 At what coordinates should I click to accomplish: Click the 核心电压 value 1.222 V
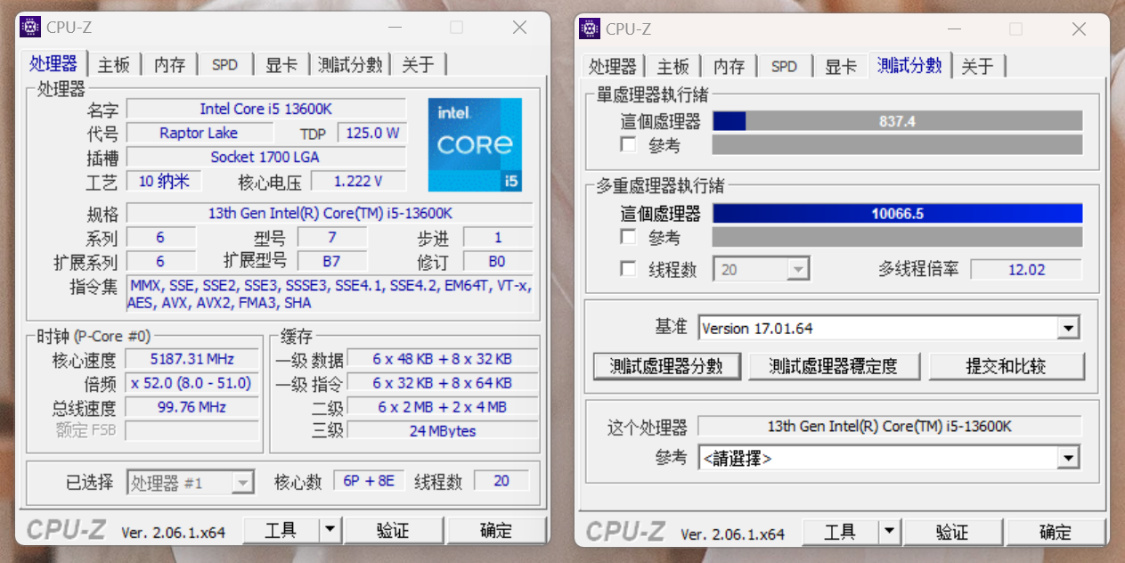click(x=358, y=181)
